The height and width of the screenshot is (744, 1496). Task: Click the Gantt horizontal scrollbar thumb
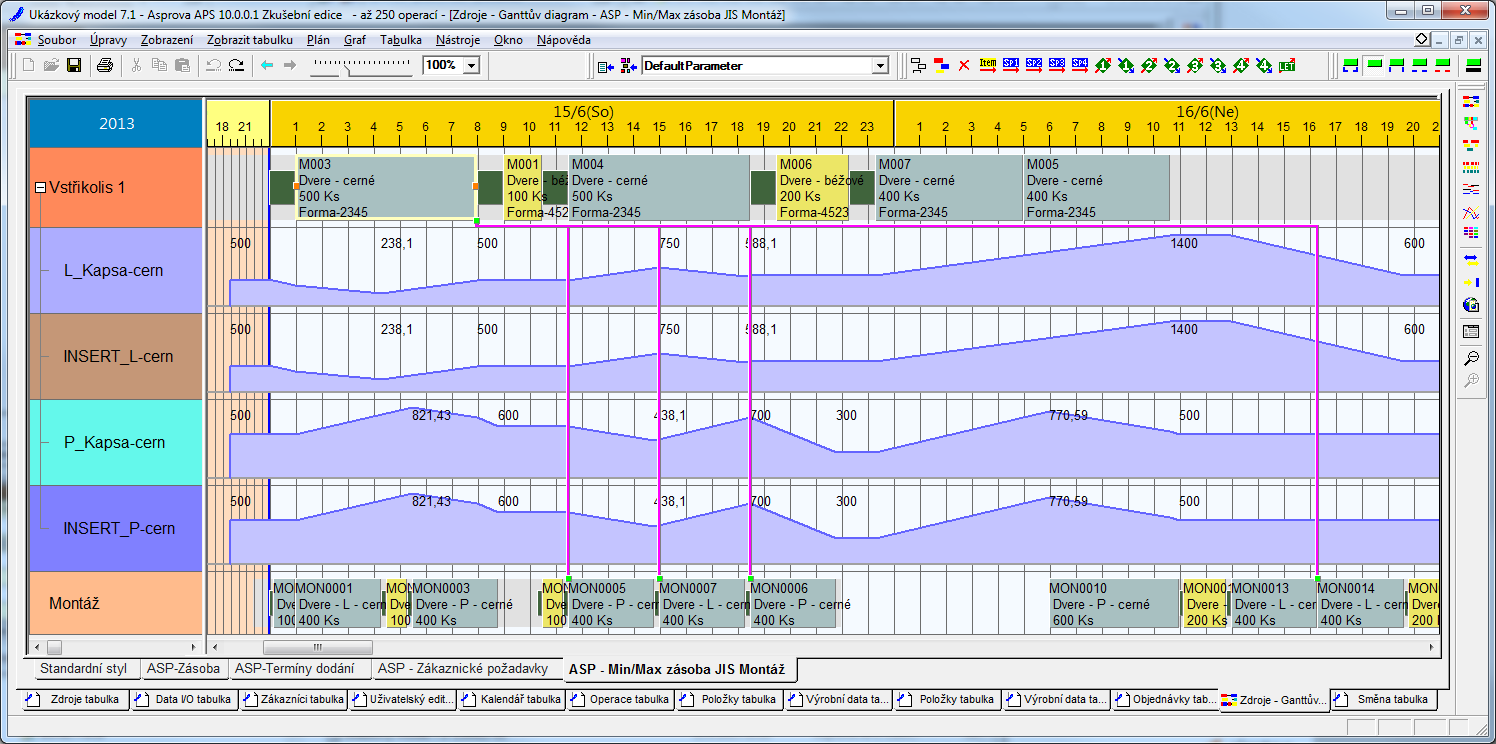pos(317,647)
